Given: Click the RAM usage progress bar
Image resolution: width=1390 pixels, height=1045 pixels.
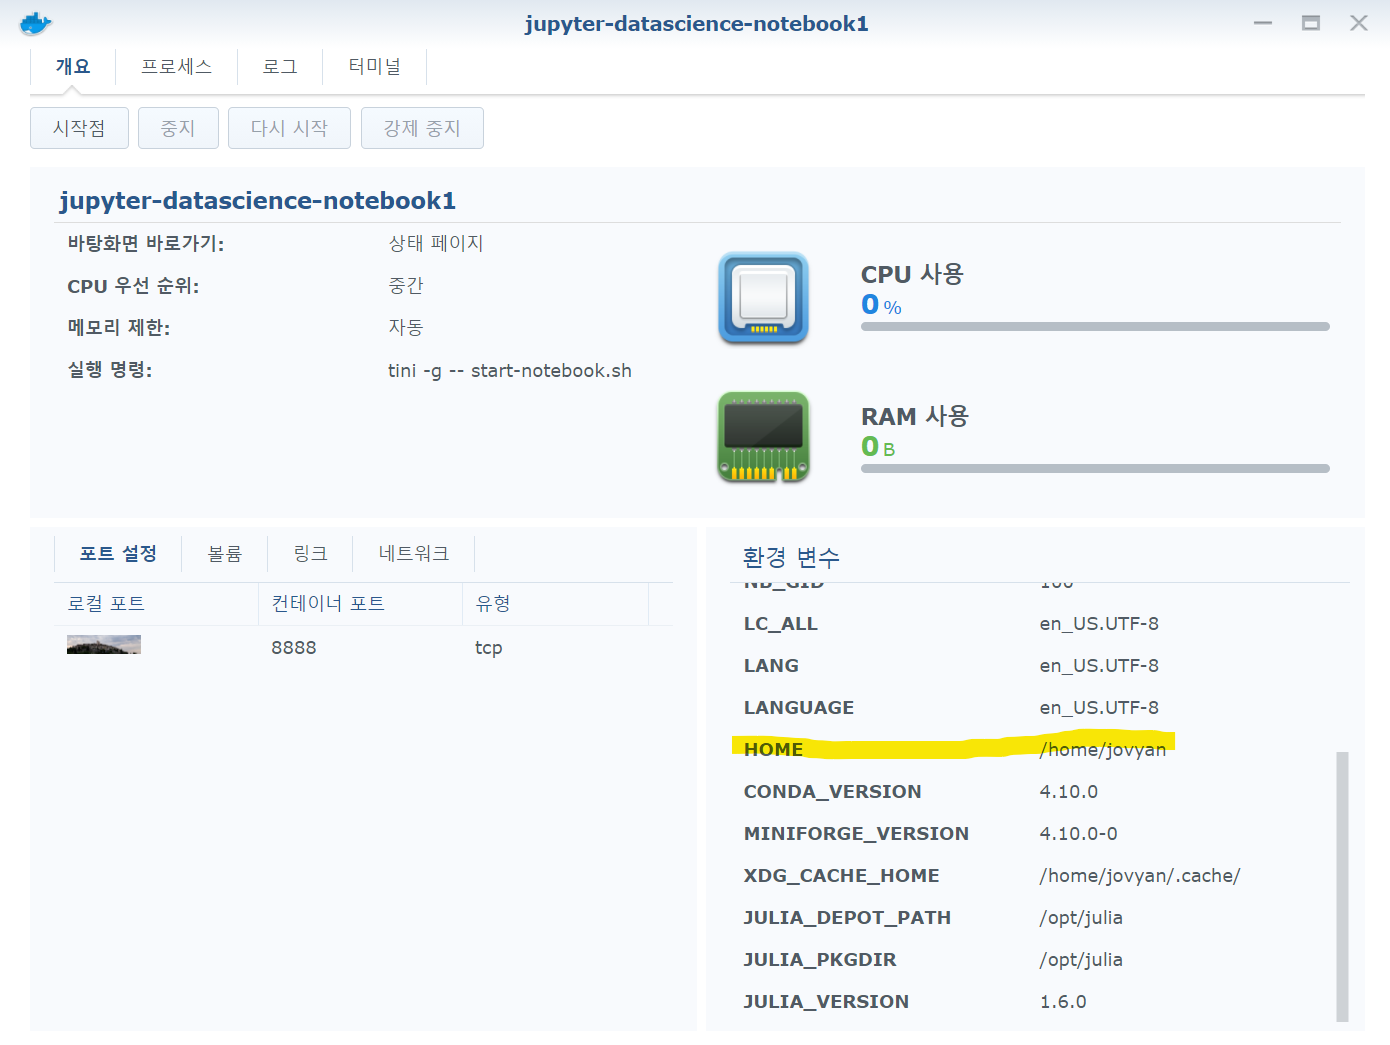Looking at the screenshot, I should [x=1095, y=468].
